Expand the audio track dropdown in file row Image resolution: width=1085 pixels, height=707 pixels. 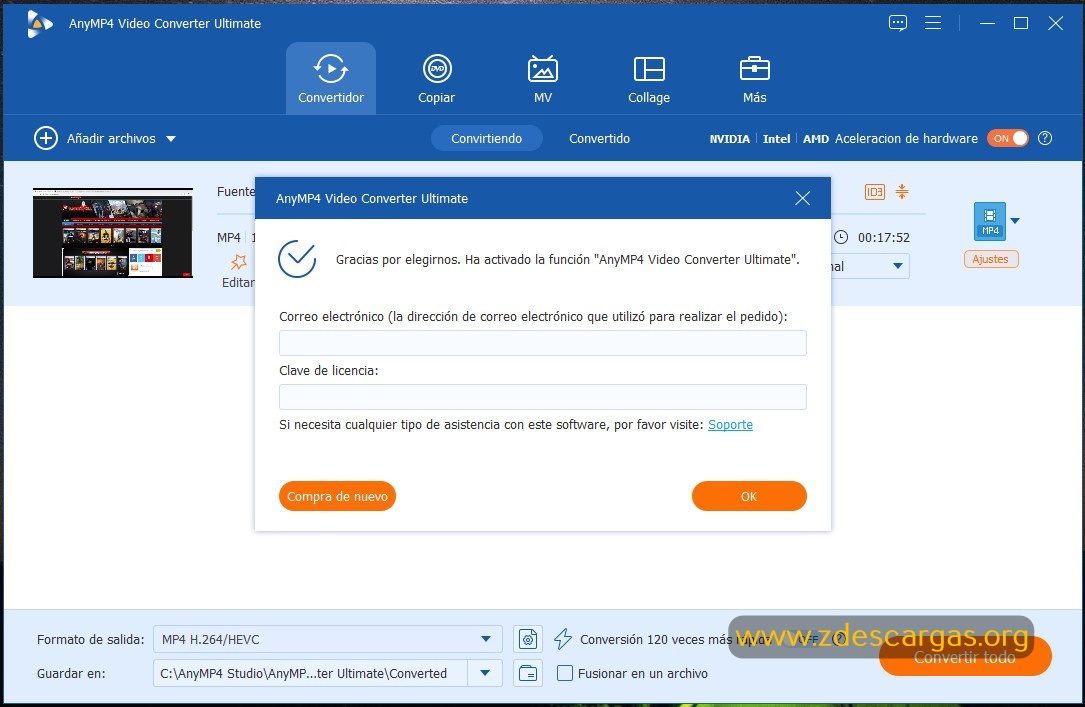point(897,266)
